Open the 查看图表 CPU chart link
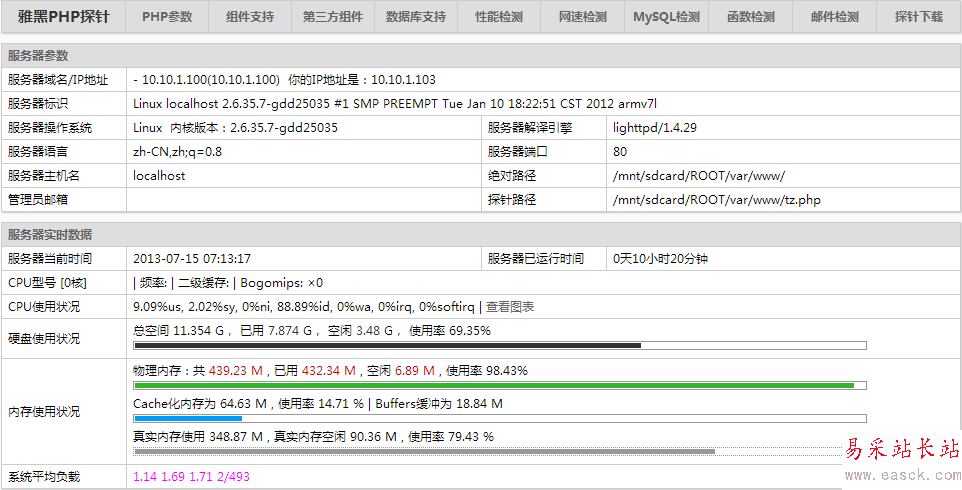The width and height of the screenshot is (962, 490). pos(510,307)
